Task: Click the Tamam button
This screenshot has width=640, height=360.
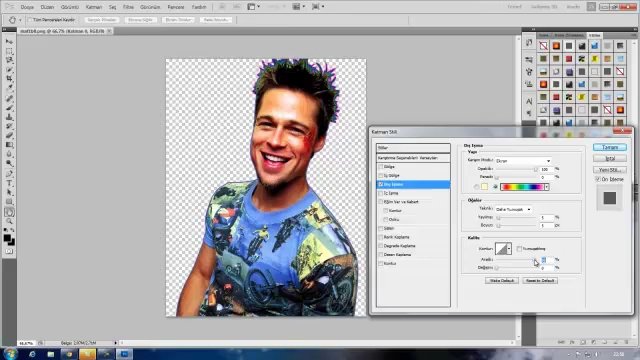Action: 610,147
